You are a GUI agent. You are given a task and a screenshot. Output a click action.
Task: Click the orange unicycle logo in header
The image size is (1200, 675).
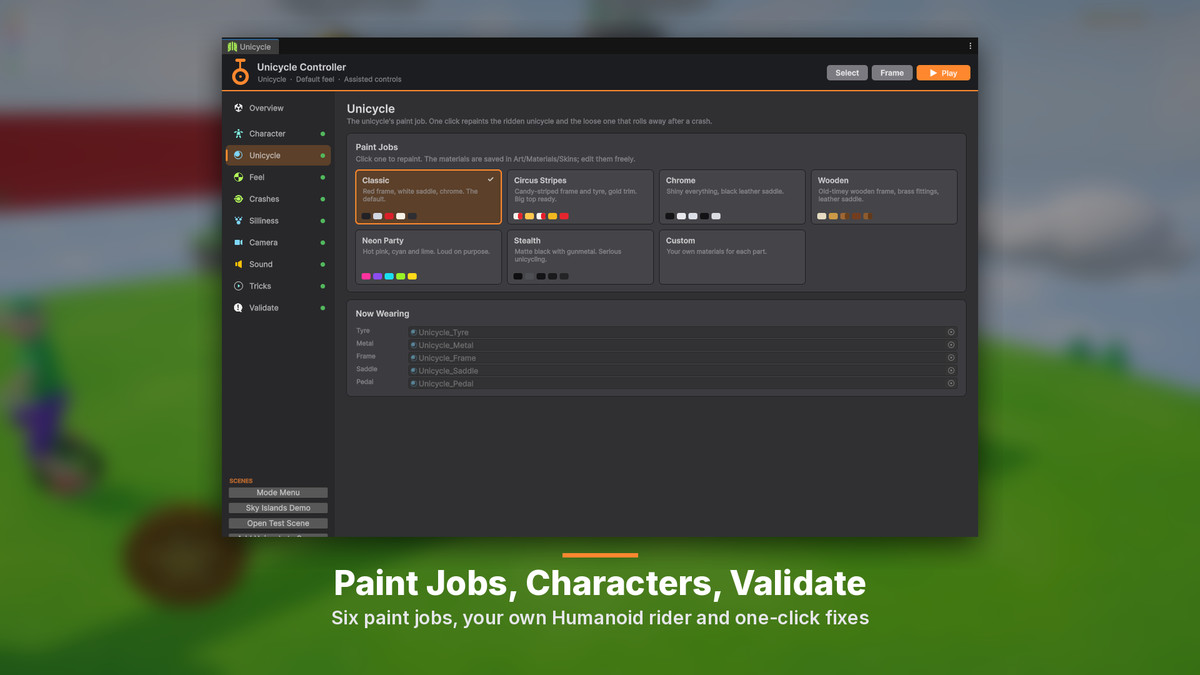click(x=240, y=72)
